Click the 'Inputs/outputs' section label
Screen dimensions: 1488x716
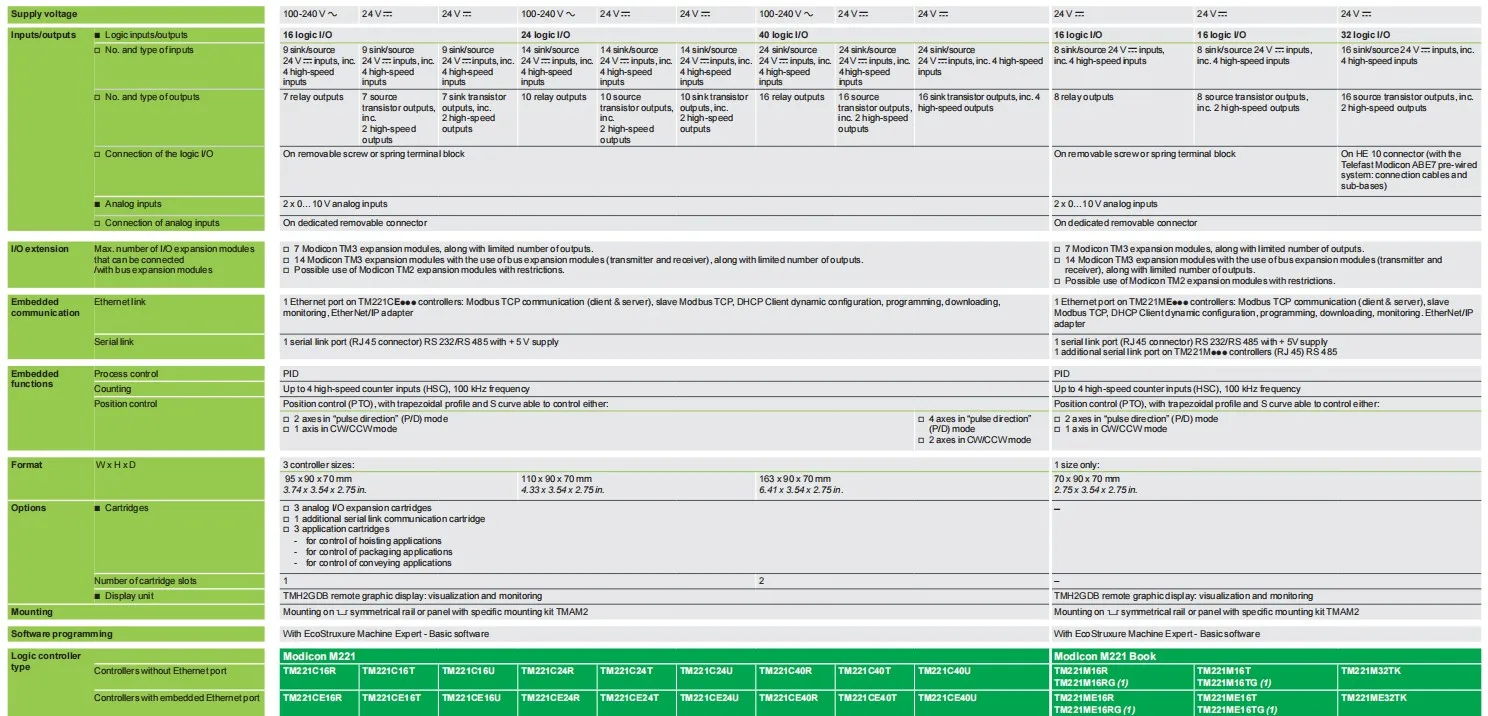pyautogui.click(x=43, y=35)
